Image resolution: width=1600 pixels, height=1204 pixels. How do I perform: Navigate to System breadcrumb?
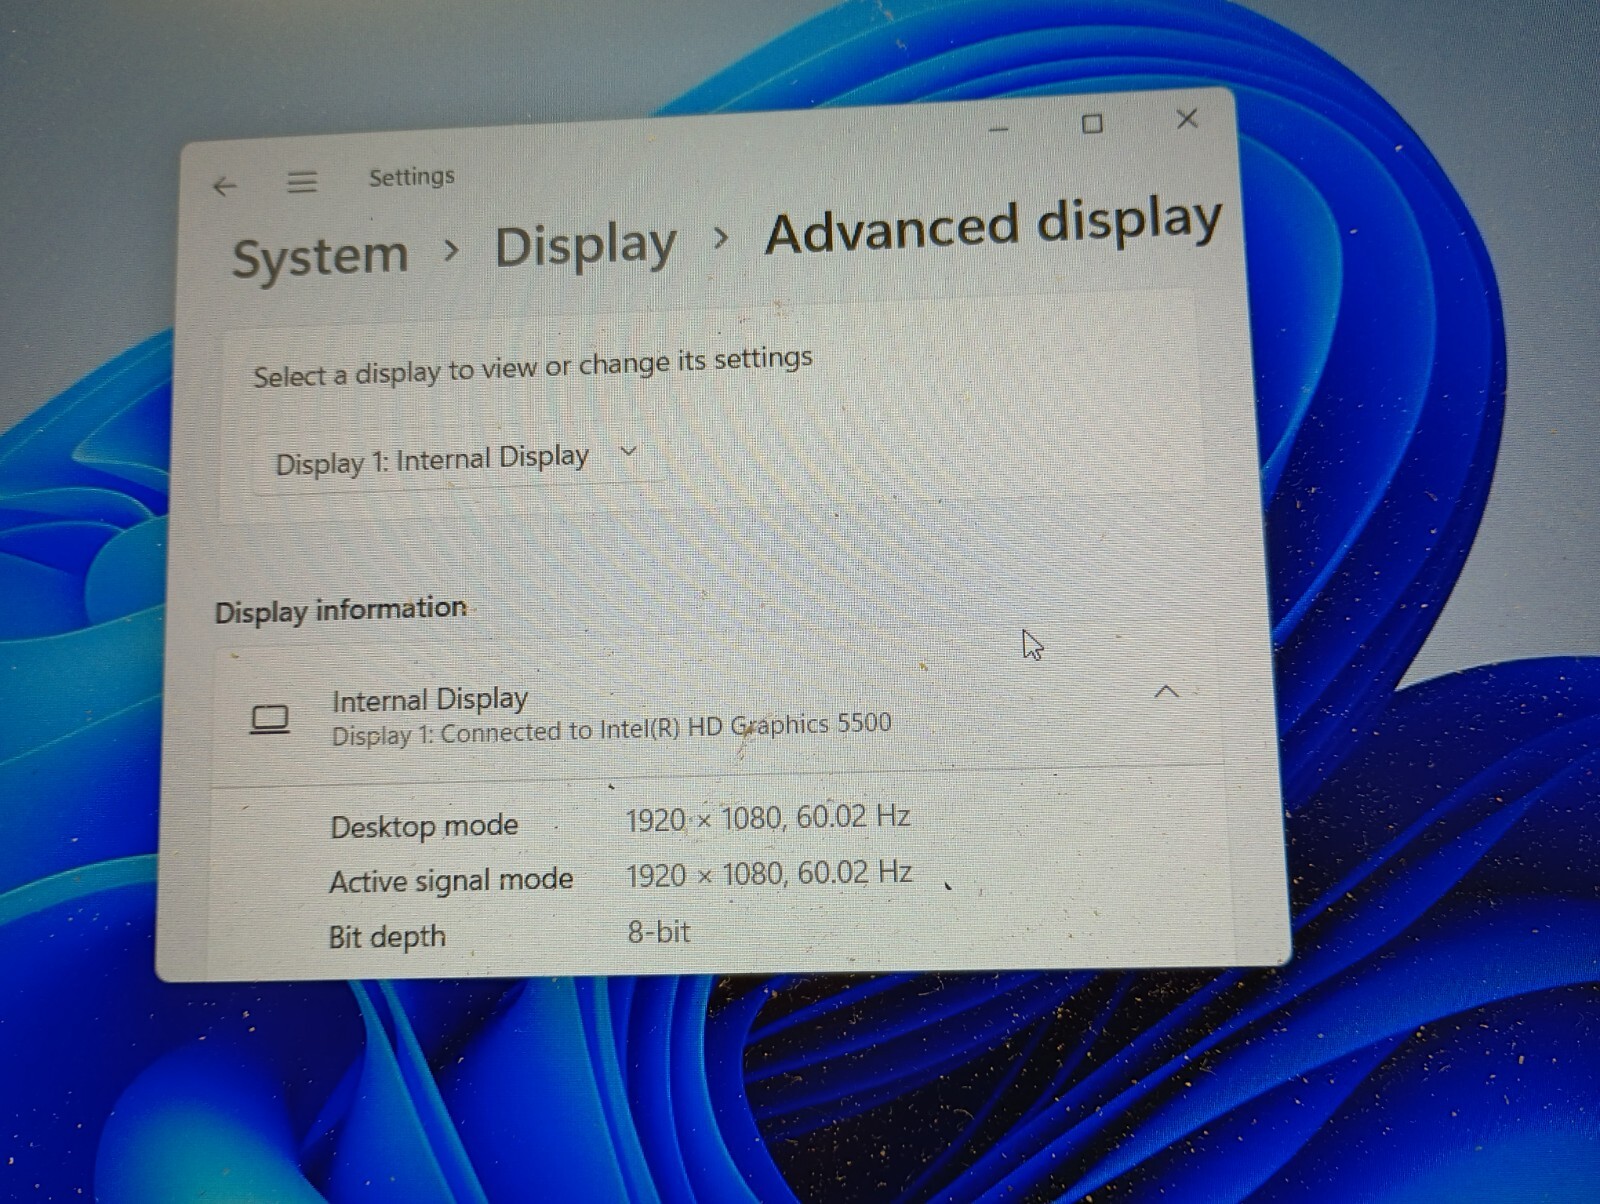point(320,257)
